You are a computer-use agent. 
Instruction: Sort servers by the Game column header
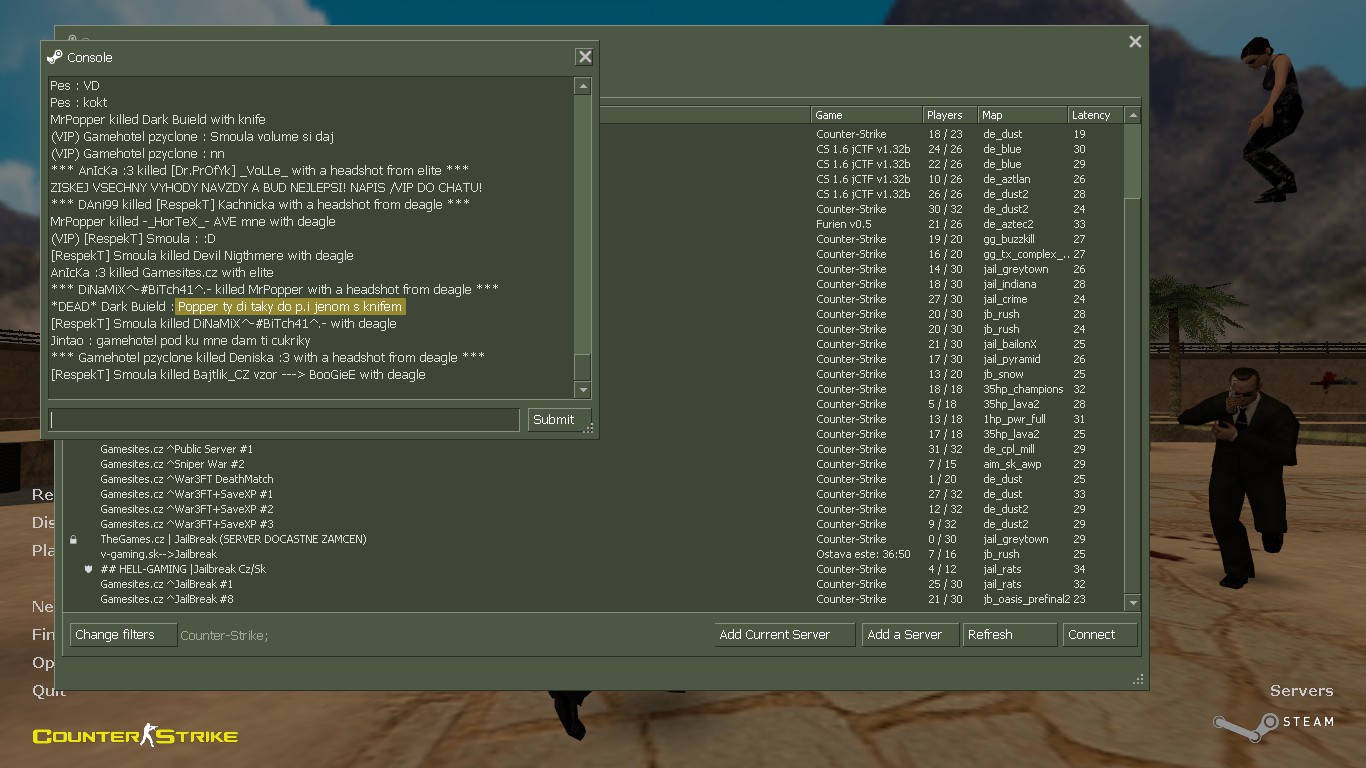coord(866,115)
